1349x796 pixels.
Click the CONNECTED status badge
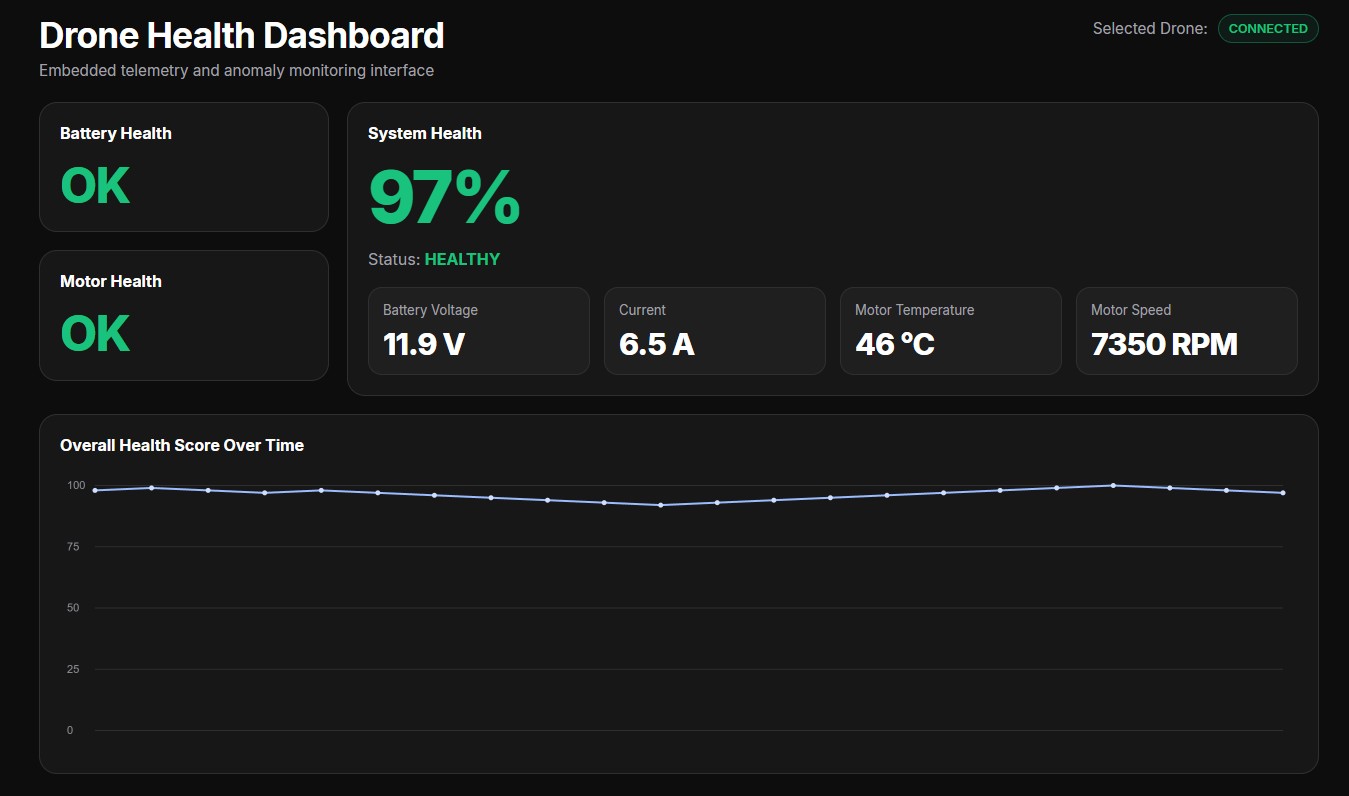[x=1268, y=29]
